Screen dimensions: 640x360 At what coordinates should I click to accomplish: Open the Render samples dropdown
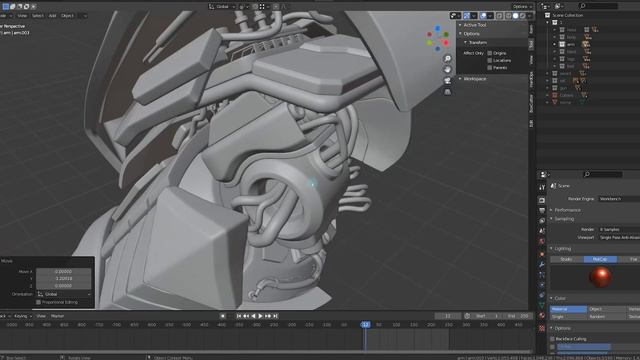pos(619,229)
